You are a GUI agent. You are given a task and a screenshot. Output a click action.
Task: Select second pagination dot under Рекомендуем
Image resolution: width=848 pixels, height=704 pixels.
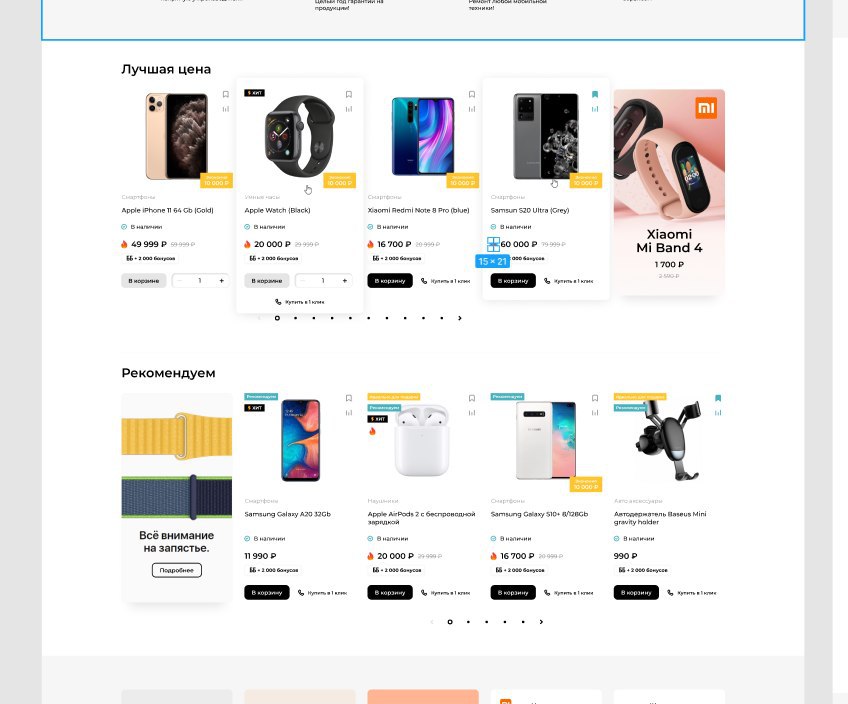[x=468, y=622]
